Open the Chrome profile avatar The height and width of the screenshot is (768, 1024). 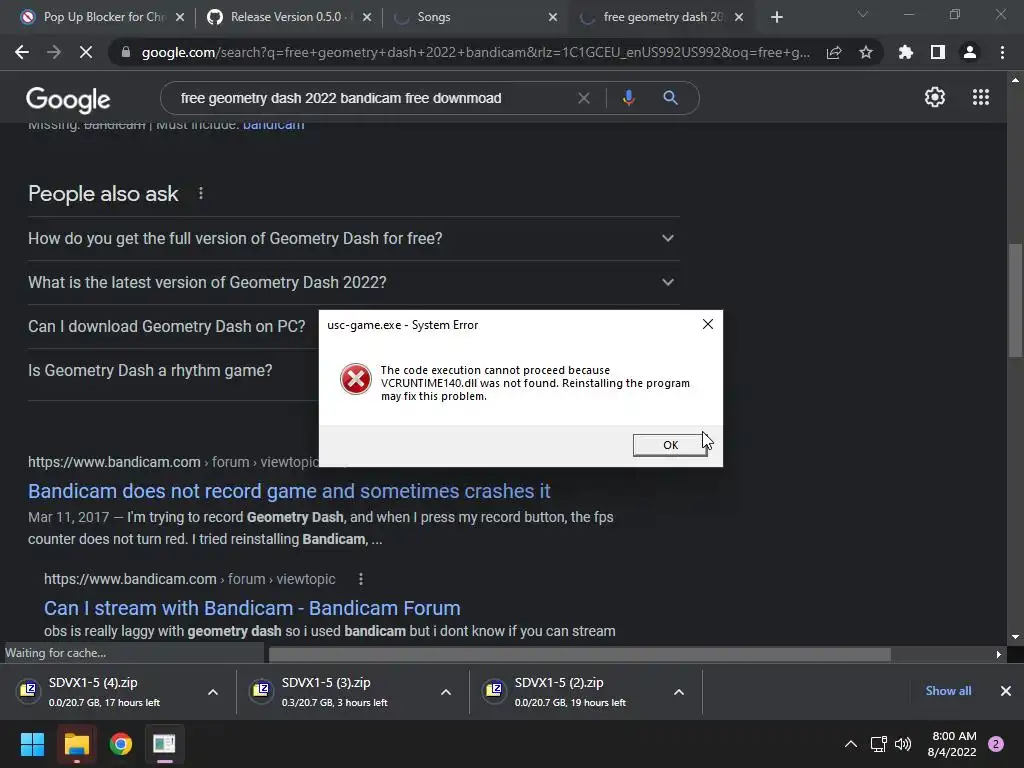click(x=970, y=52)
